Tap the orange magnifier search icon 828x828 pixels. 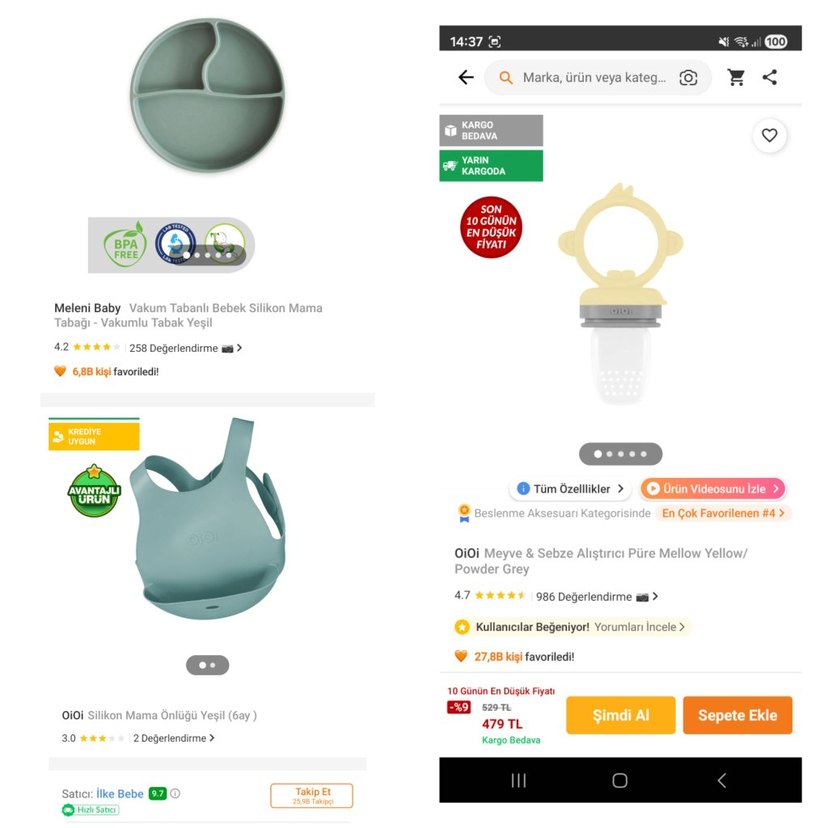[x=505, y=78]
